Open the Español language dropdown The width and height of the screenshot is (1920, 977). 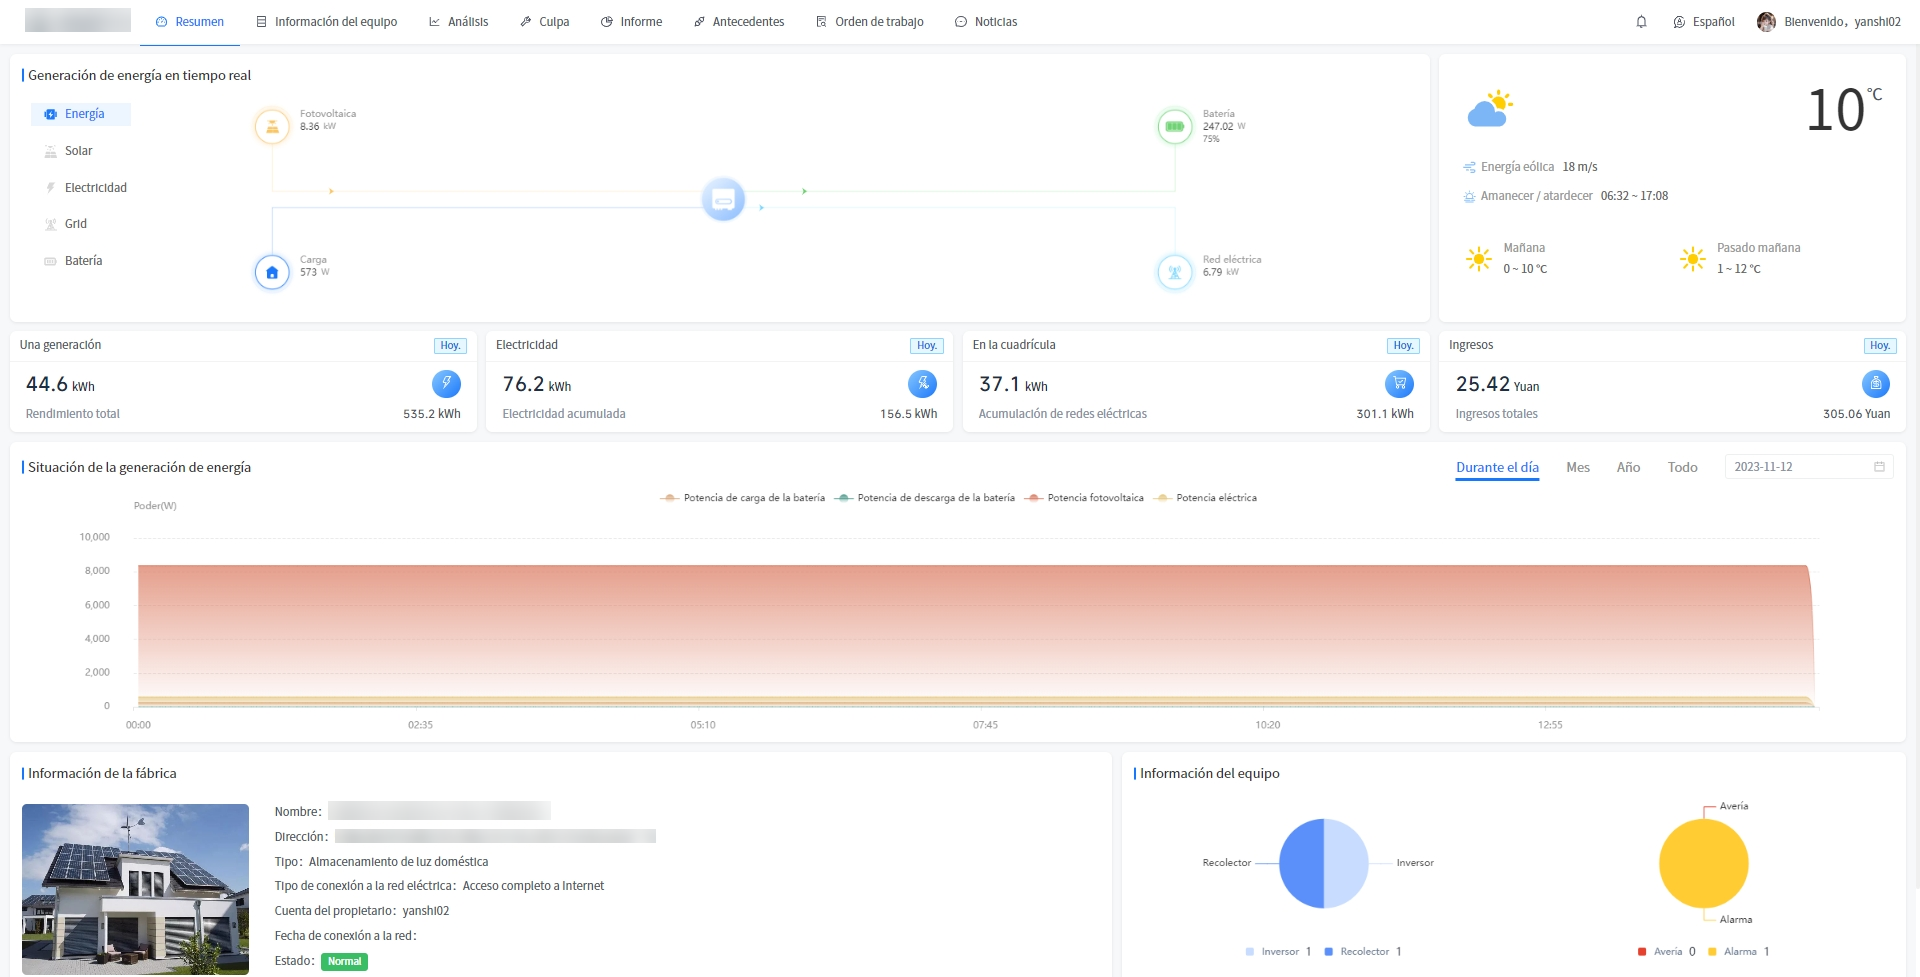(1704, 22)
